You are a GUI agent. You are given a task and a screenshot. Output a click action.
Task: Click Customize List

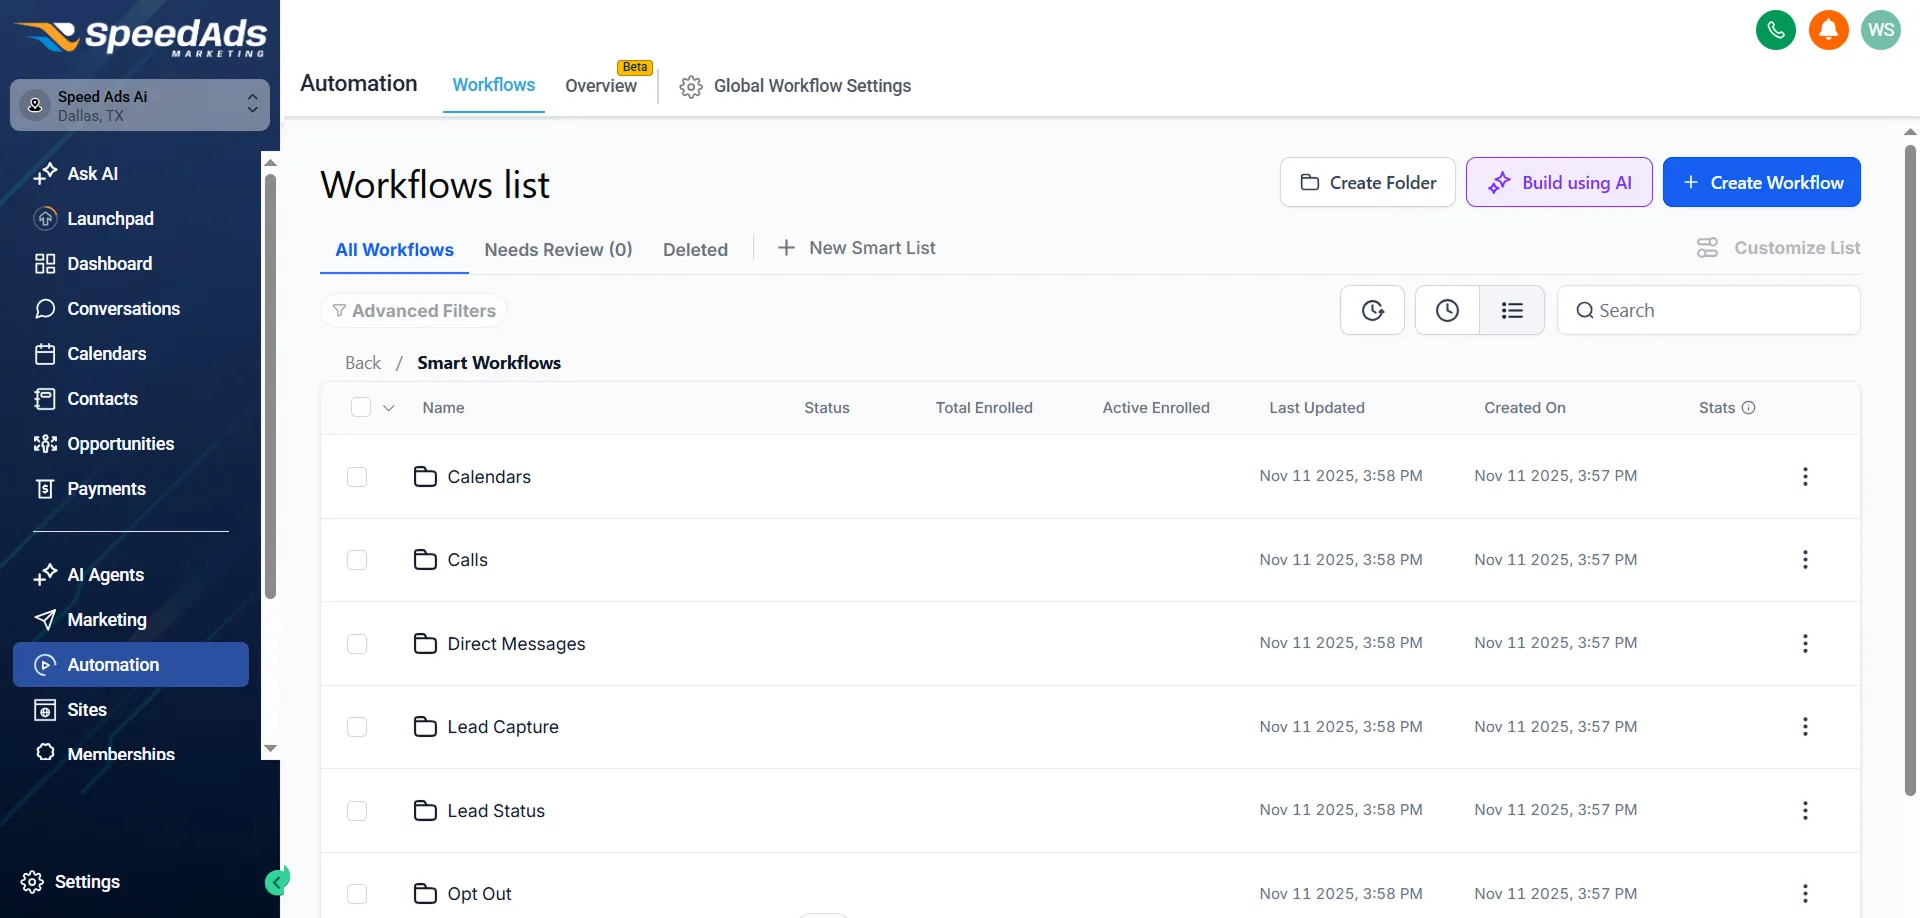1778,248
